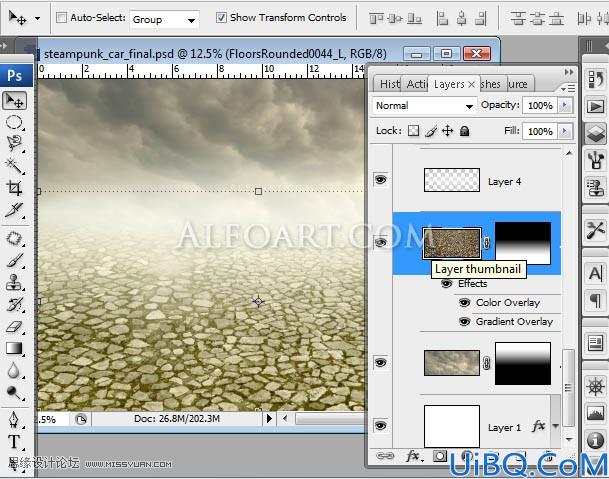The height and width of the screenshot is (479, 609).
Task: Activate the Crop tool
Action: point(14,188)
